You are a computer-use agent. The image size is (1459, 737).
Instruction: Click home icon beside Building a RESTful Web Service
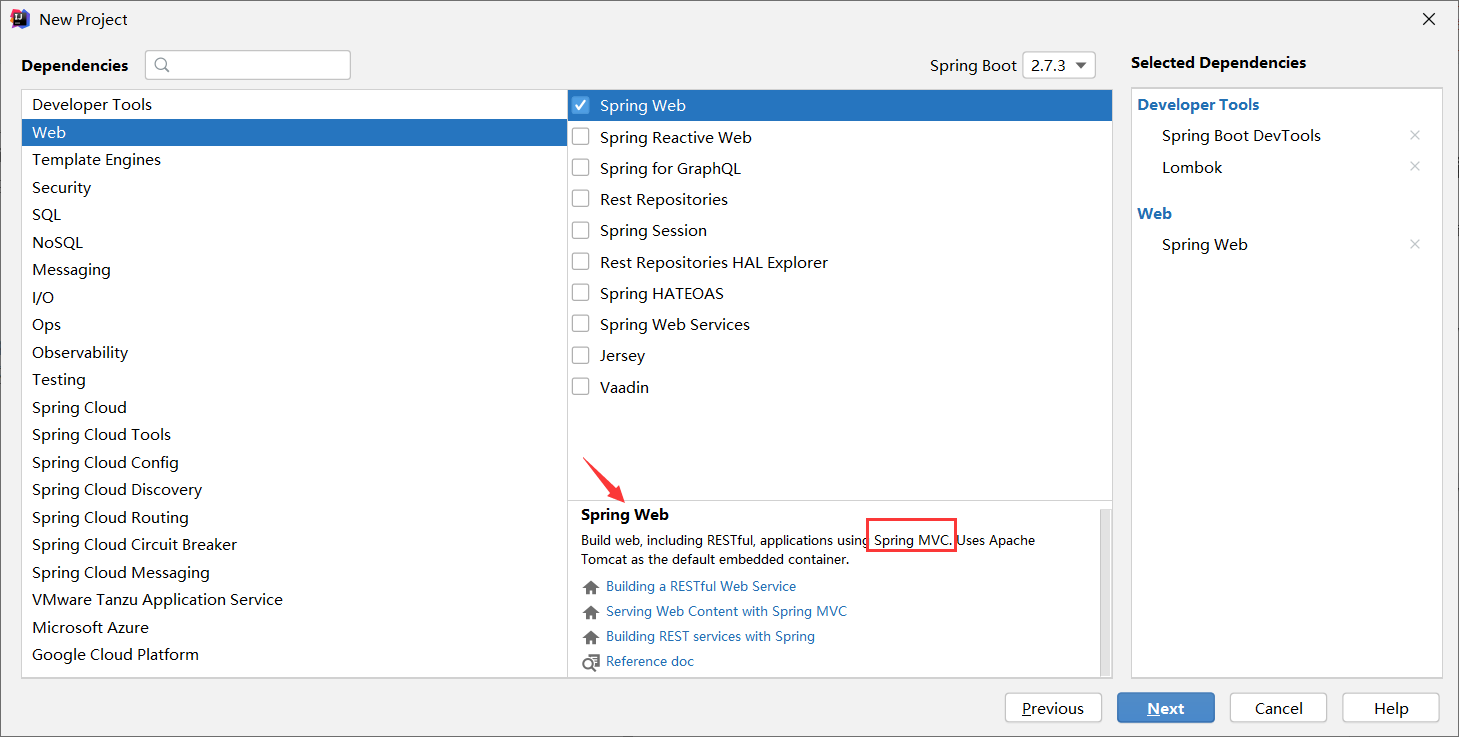(591, 587)
